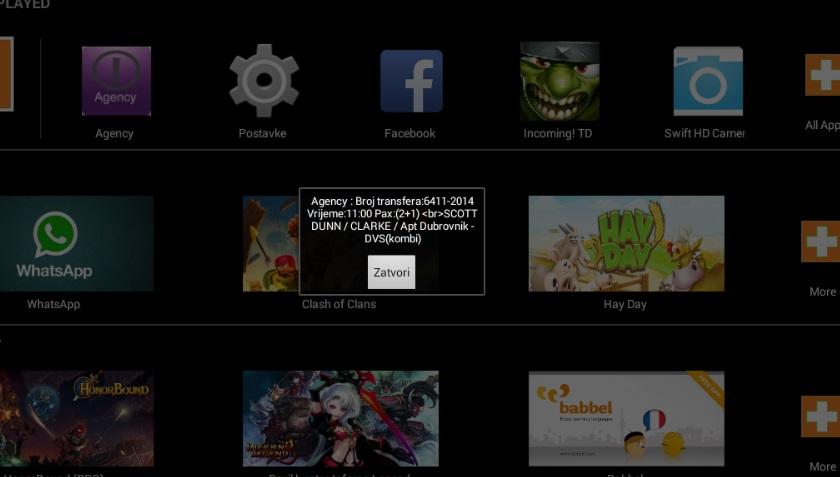840x477 pixels.
Task: Click the Clash of Clans text label
Action: (x=339, y=304)
